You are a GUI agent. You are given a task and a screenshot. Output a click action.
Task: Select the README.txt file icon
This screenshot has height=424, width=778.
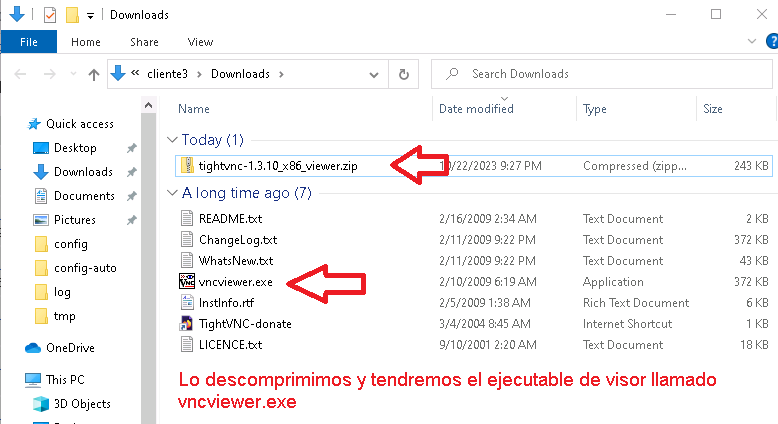point(187,219)
